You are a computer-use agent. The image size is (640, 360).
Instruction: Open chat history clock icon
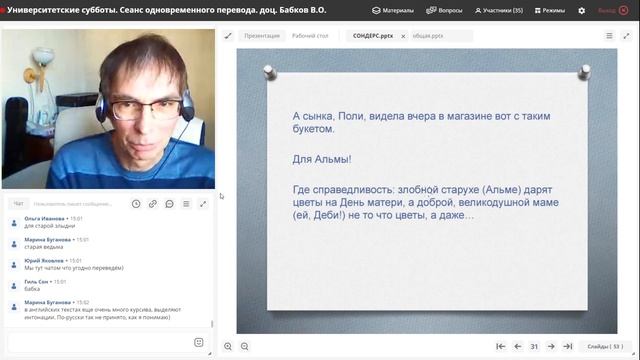(136, 204)
